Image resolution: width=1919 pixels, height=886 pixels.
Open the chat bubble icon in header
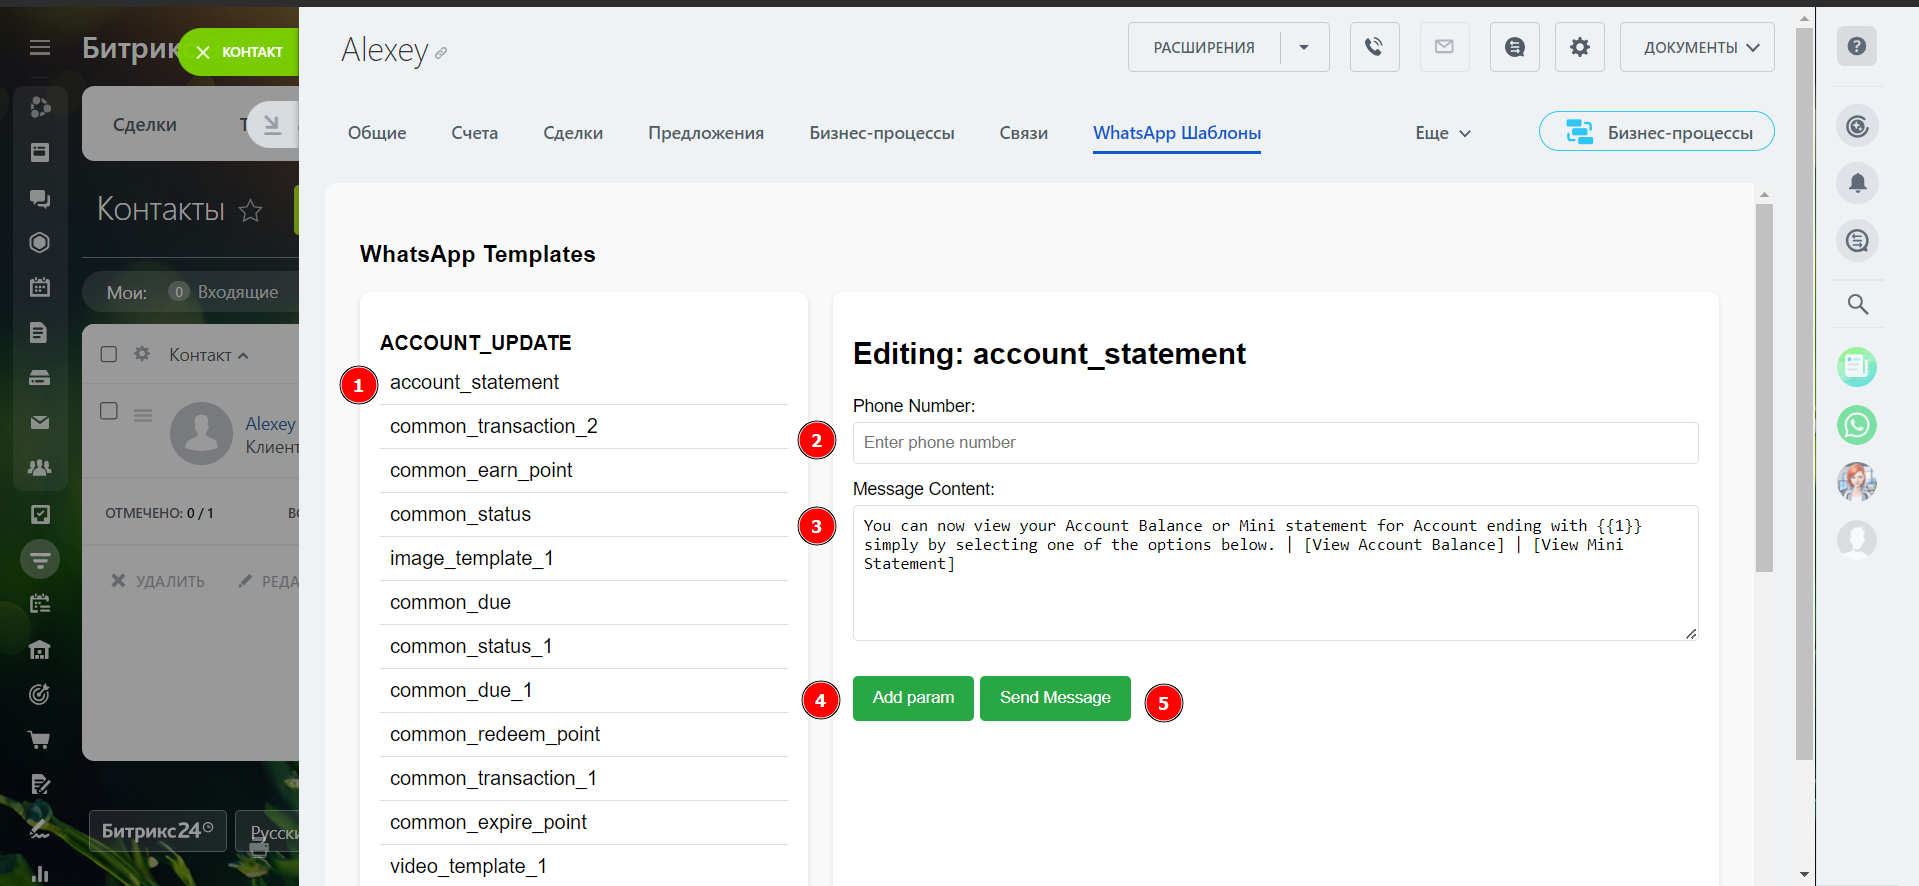click(x=1514, y=47)
